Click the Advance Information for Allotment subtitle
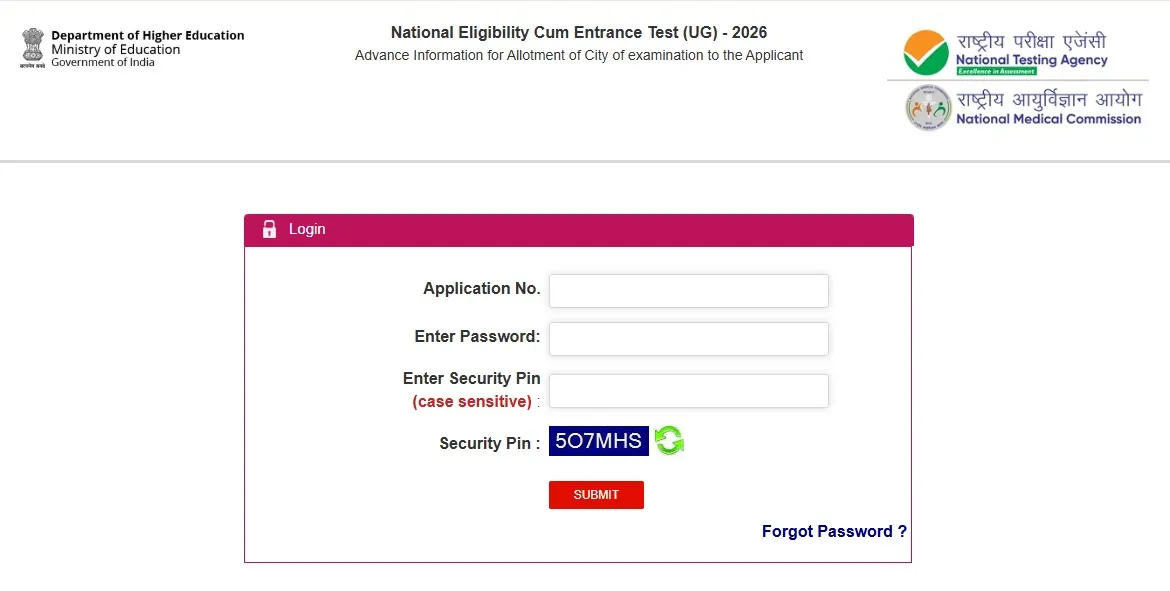Image resolution: width=1170 pixels, height=591 pixels. (x=579, y=56)
